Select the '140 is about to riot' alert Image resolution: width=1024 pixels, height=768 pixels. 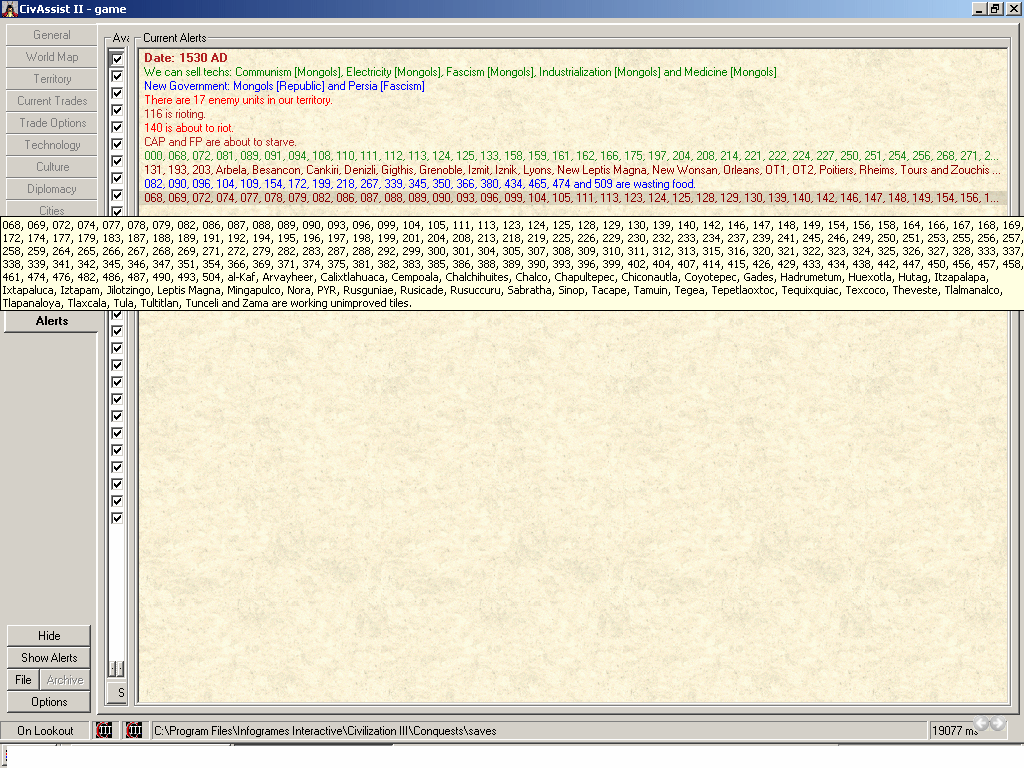(189, 128)
